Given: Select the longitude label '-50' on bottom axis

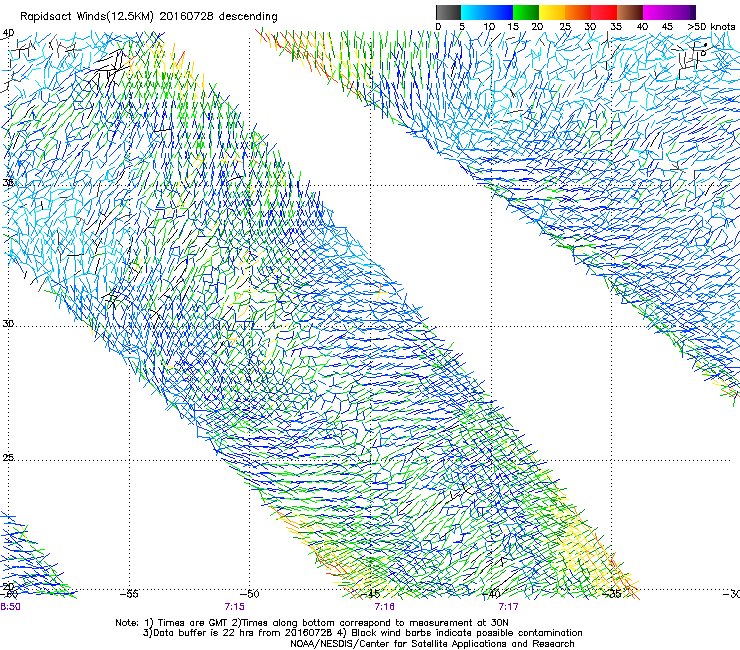Looking at the screenshot, I should [249, 594].
